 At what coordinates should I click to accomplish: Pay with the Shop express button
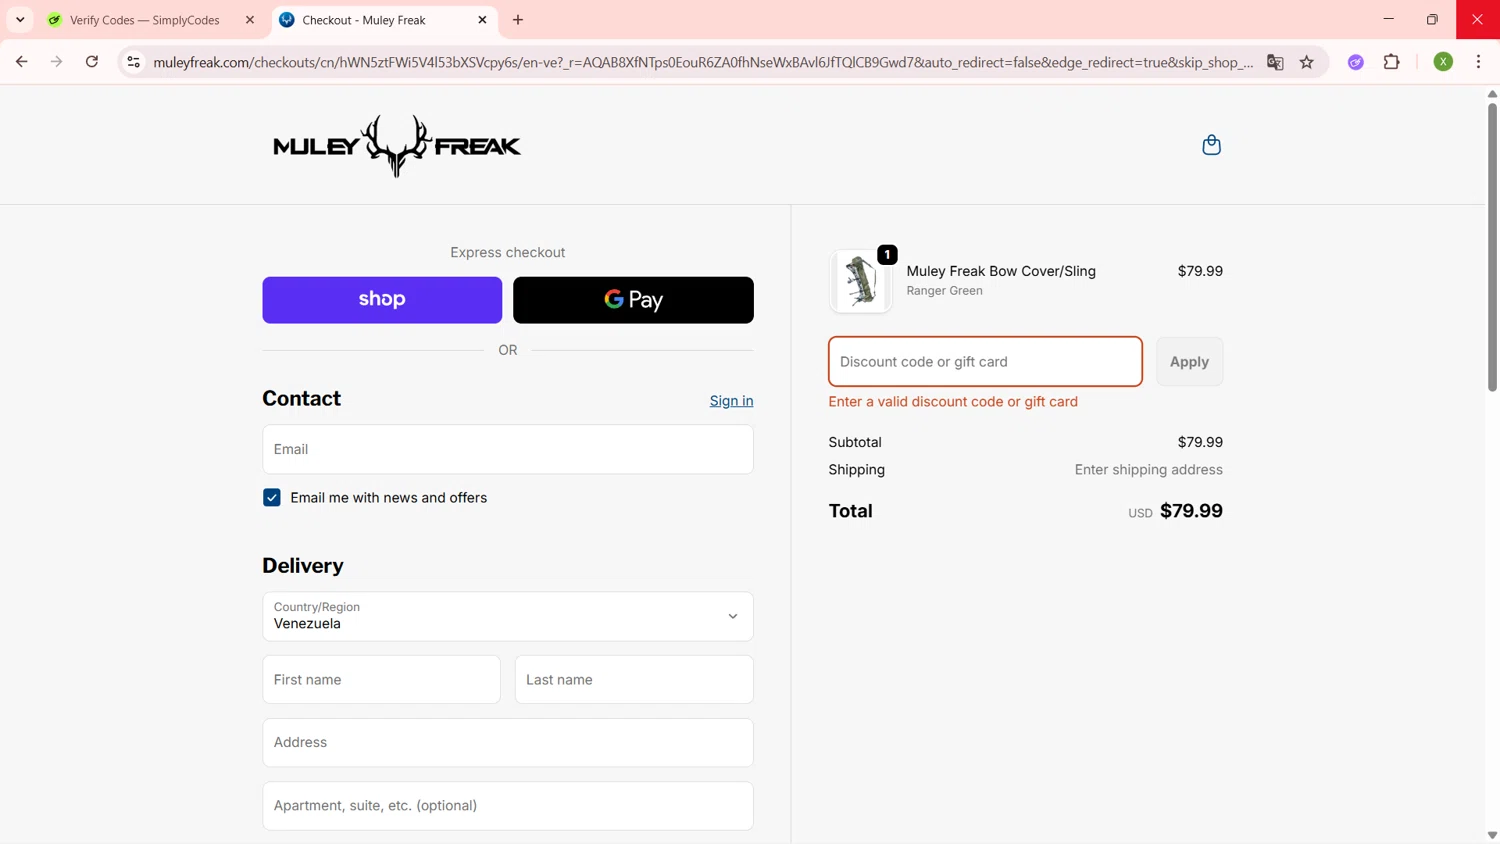pyautogui.click(x=382, y=300)
